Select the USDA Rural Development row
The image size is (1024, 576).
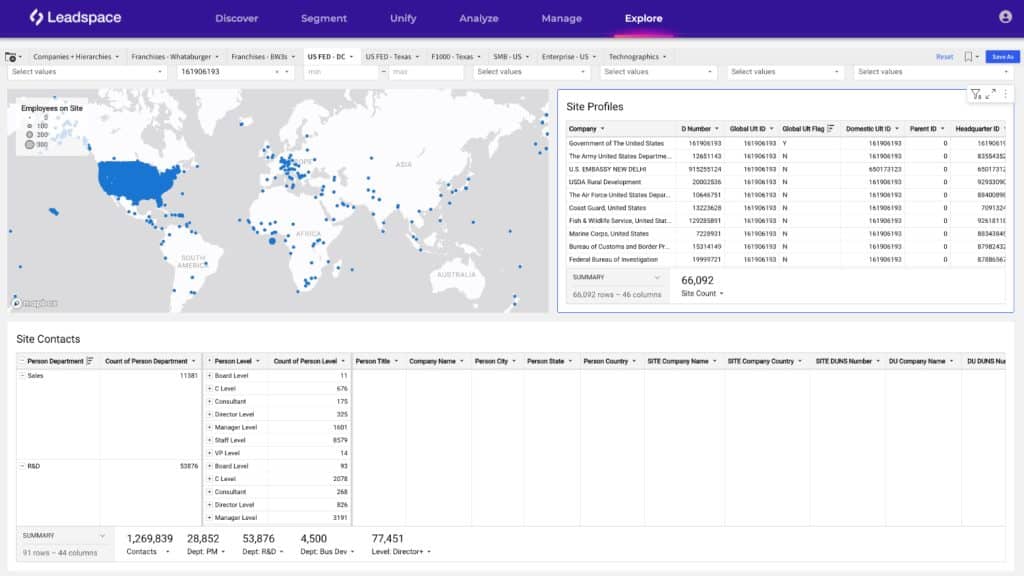786,182
